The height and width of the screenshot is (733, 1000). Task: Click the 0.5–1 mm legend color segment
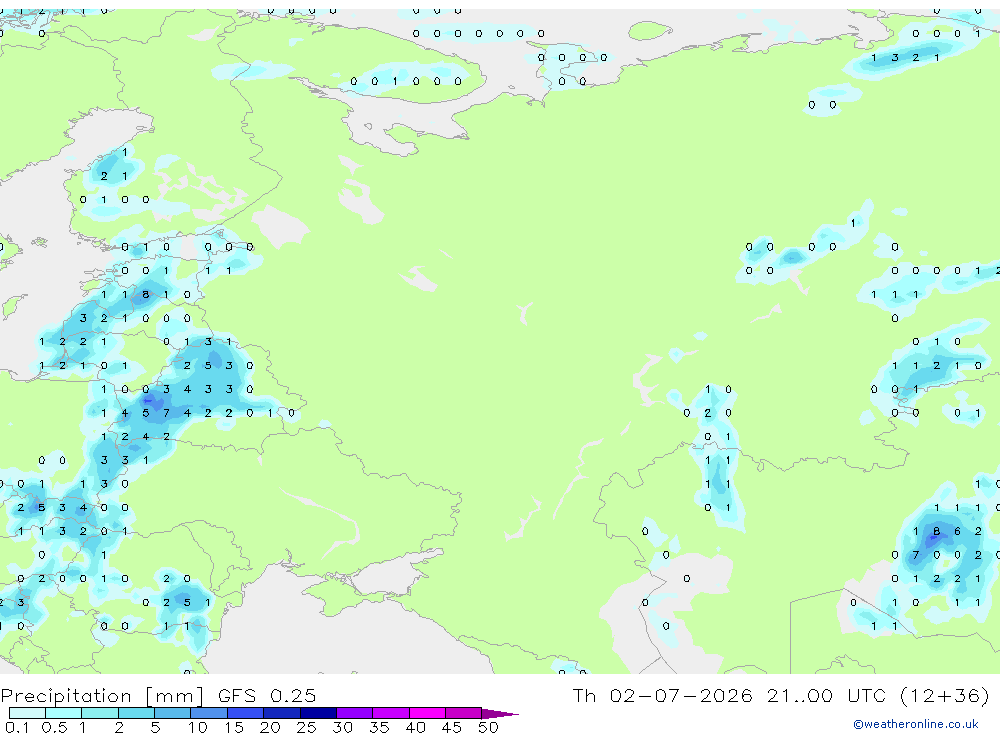[x=63, y=713]
